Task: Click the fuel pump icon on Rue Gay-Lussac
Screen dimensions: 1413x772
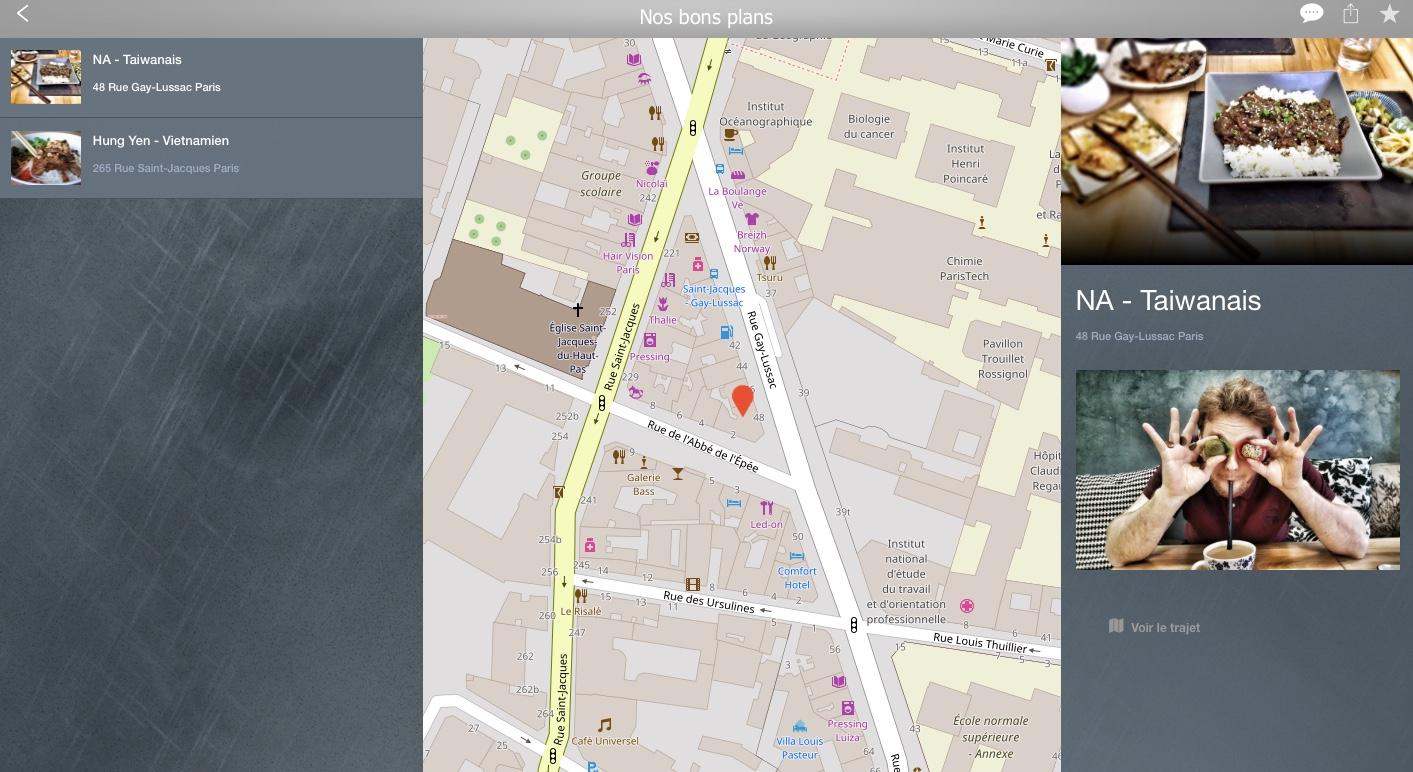Action: pyautogui.click(x=727, y=332)
